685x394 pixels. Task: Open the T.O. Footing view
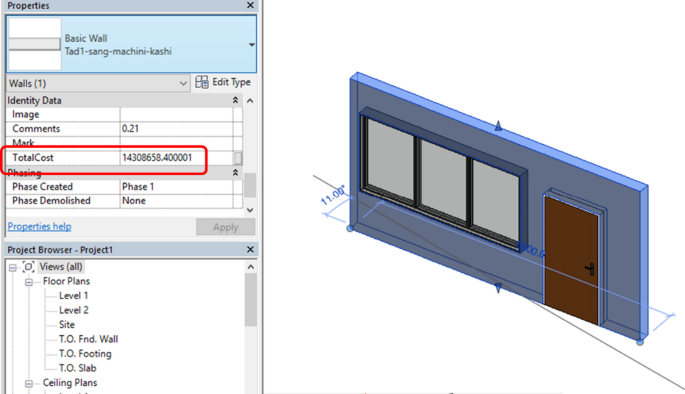point(85,353)
